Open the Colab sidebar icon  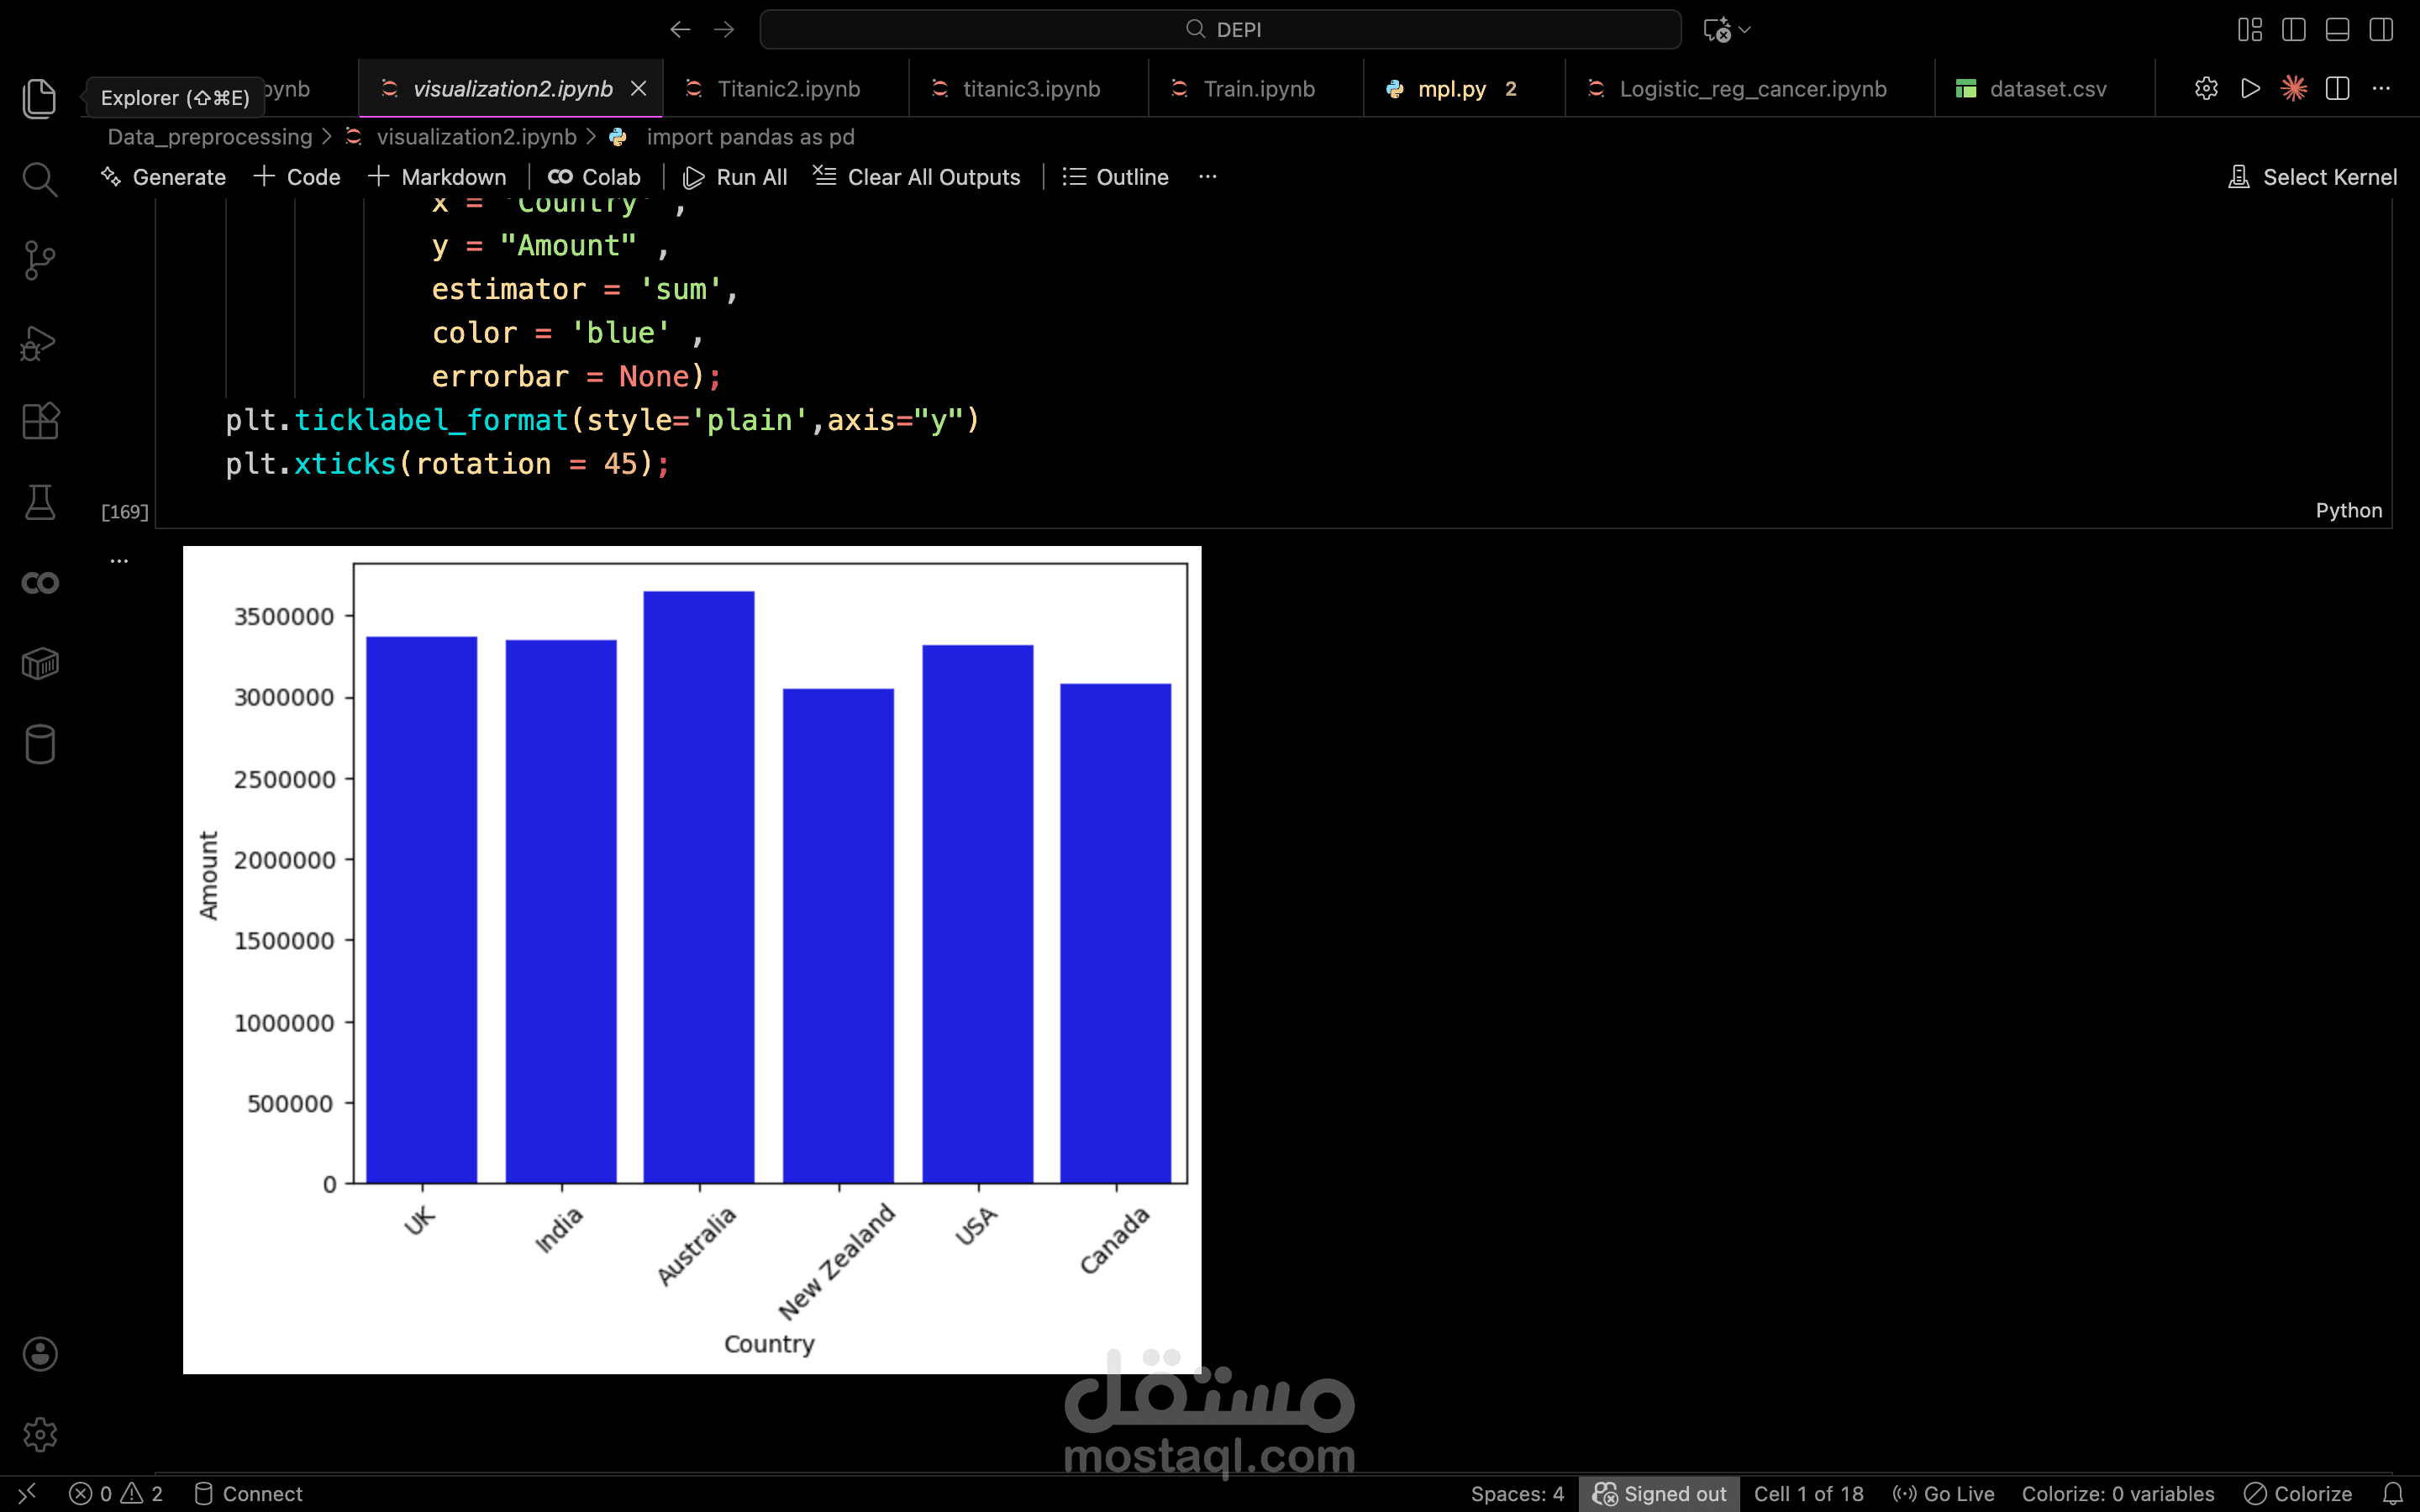point(40,583)
